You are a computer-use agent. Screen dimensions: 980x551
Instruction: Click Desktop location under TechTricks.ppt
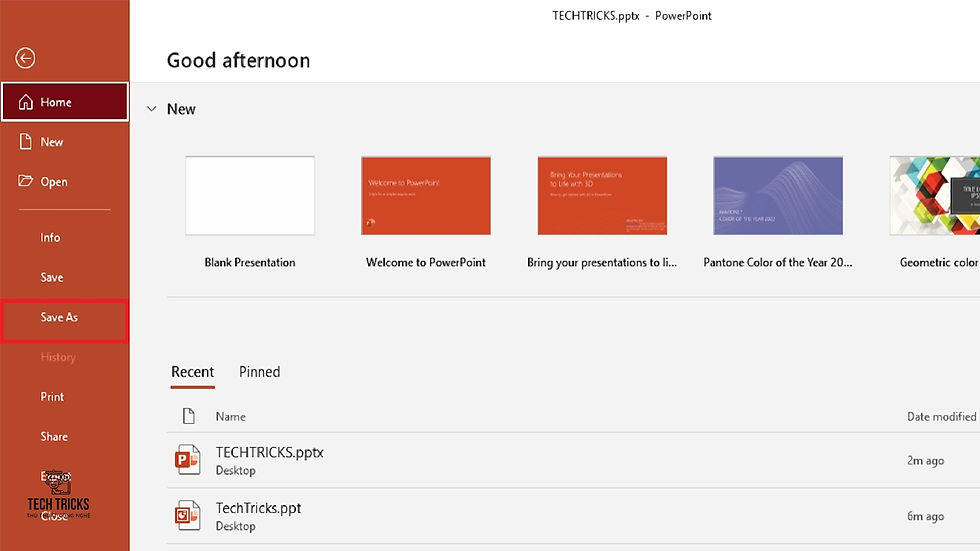point(236,526)
